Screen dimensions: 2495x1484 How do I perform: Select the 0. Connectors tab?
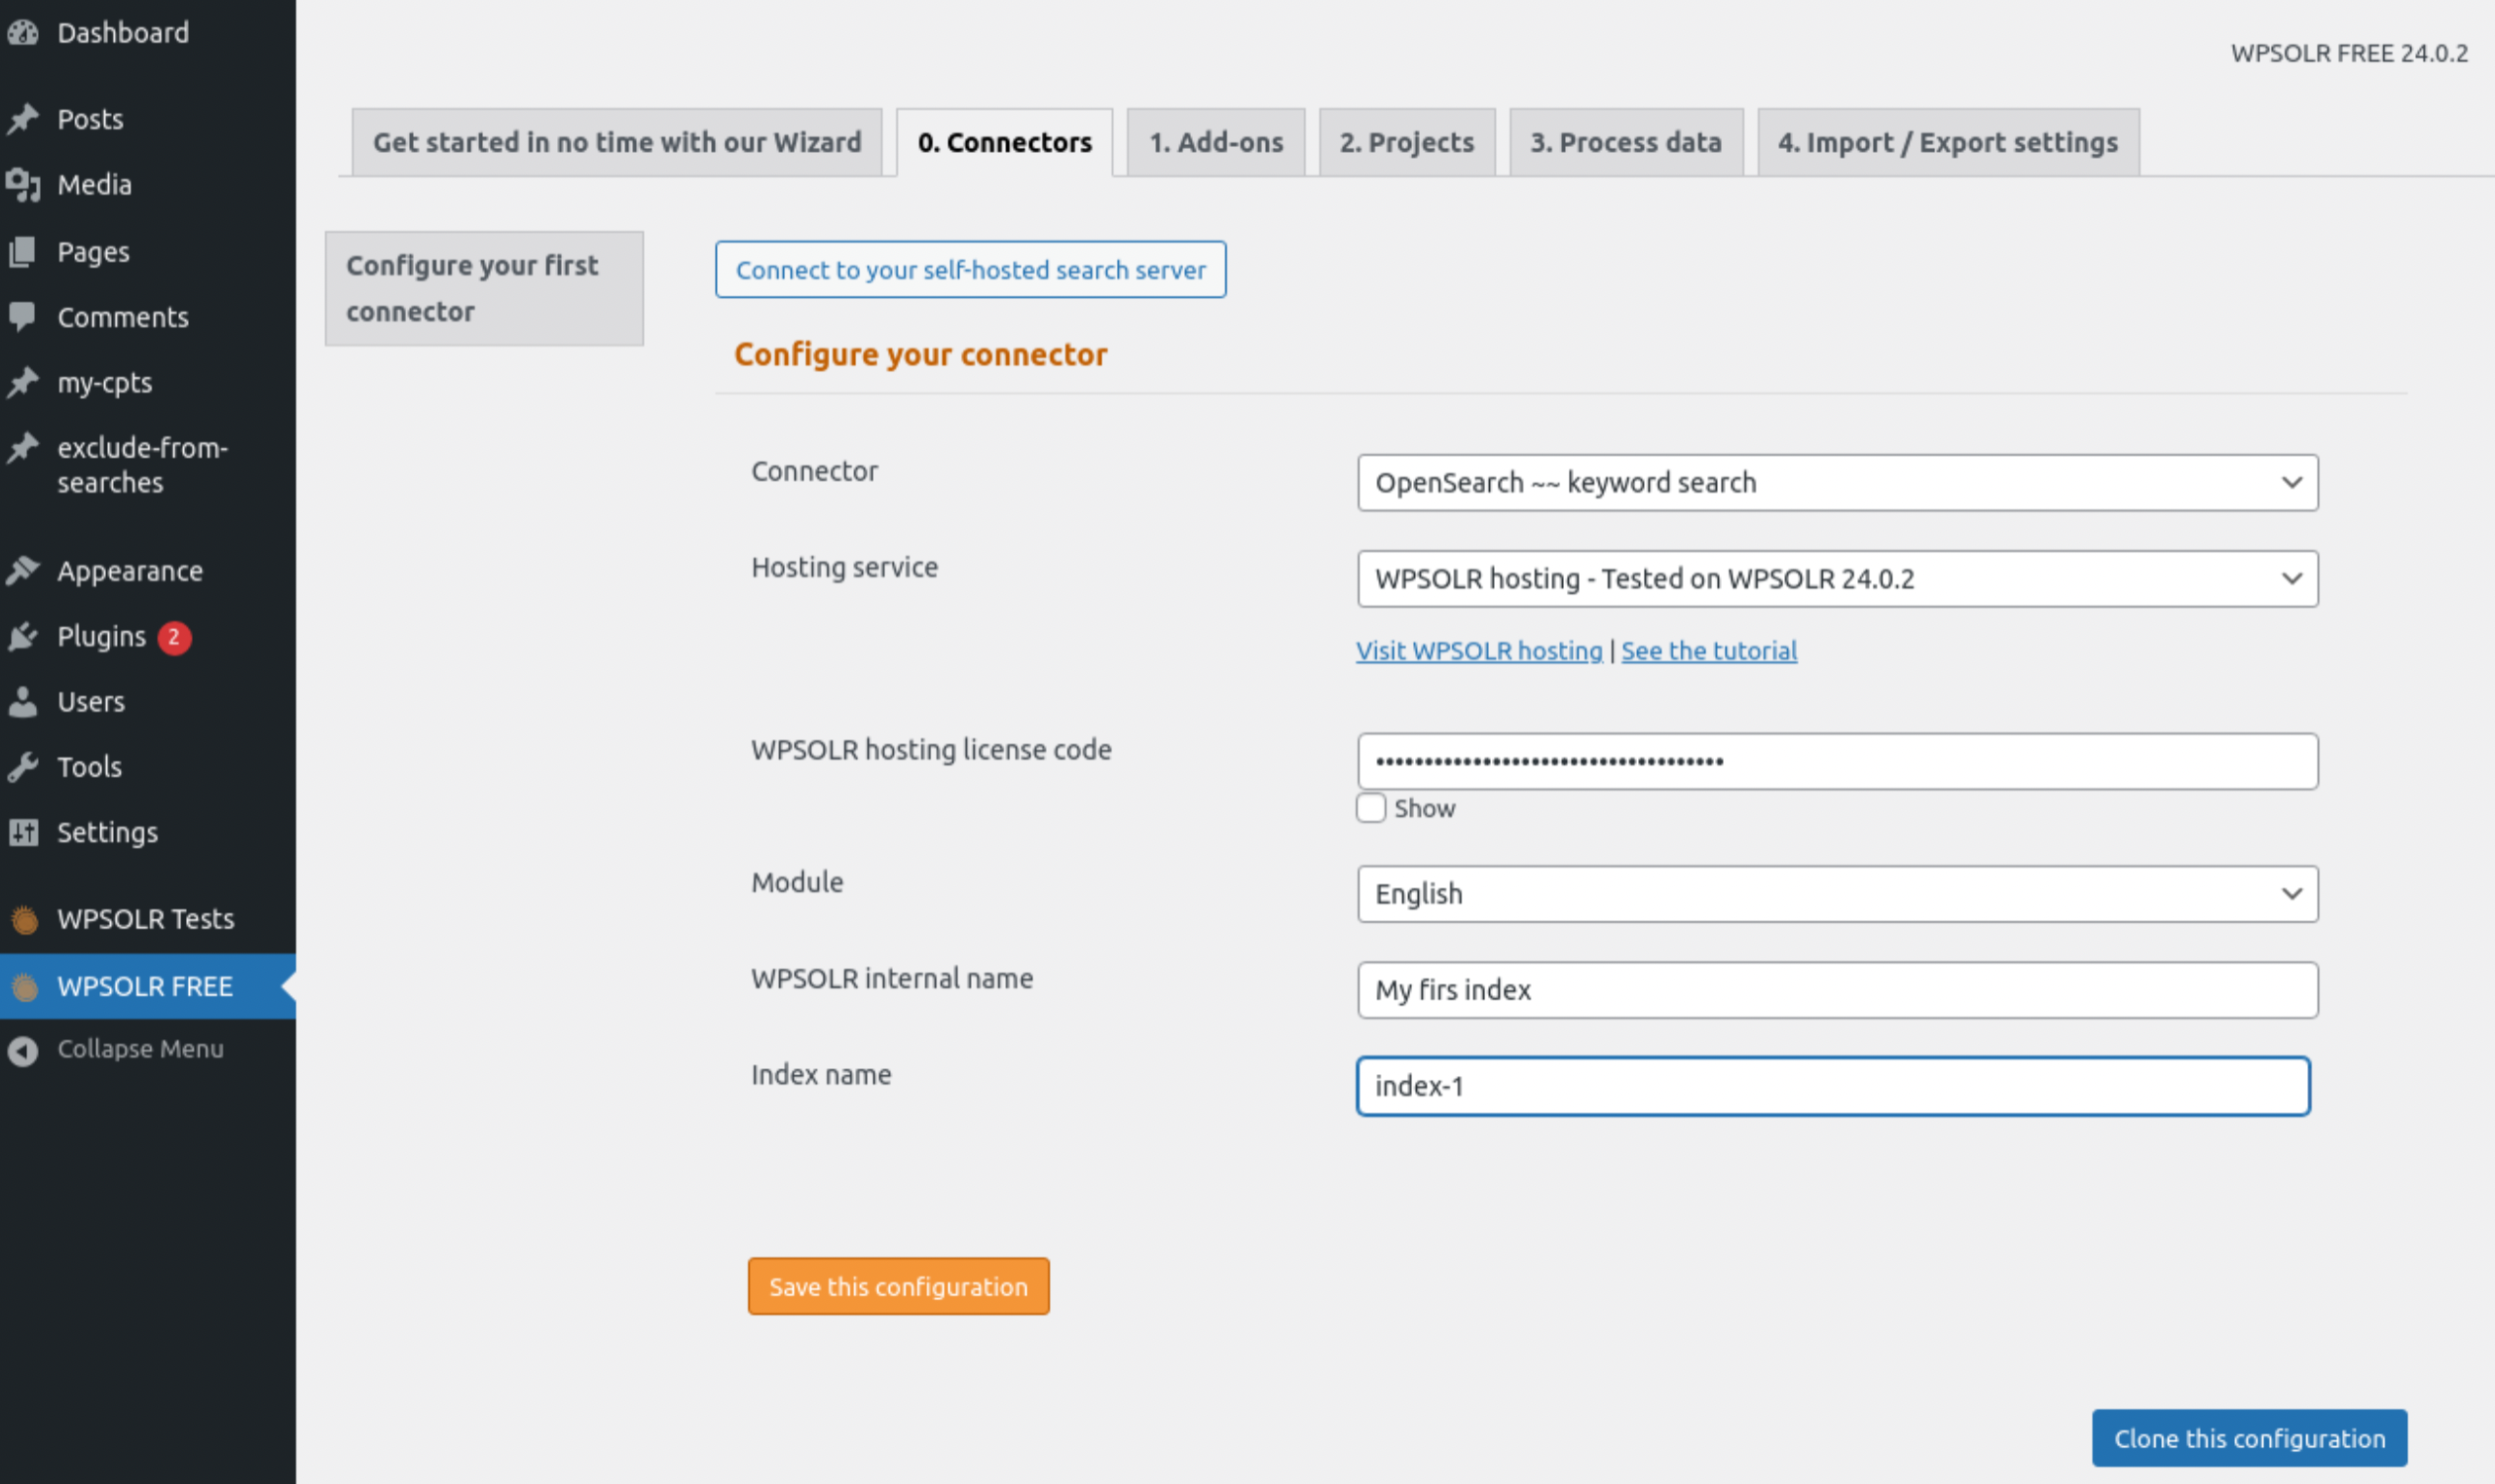click(x=1005, y=143)
